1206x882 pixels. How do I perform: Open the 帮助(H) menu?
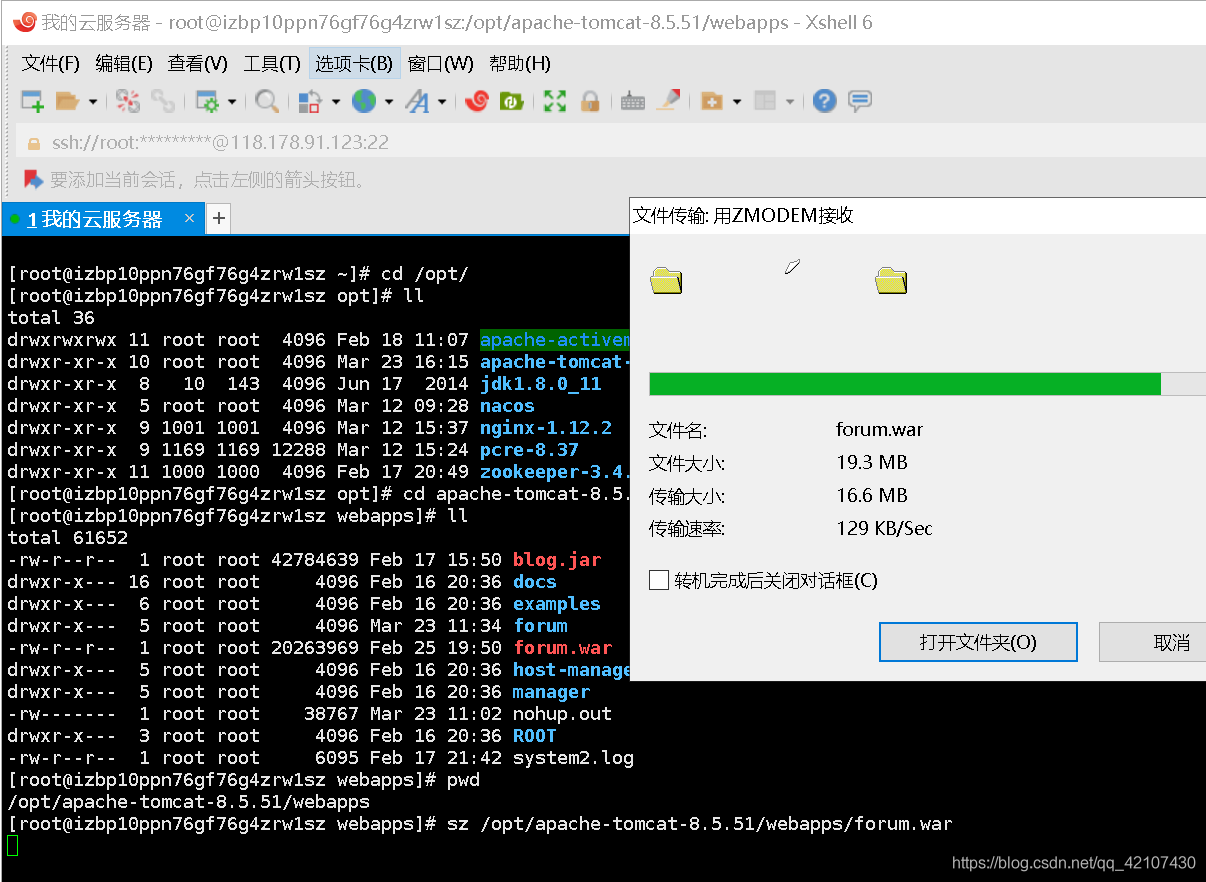tap(520, 64)
